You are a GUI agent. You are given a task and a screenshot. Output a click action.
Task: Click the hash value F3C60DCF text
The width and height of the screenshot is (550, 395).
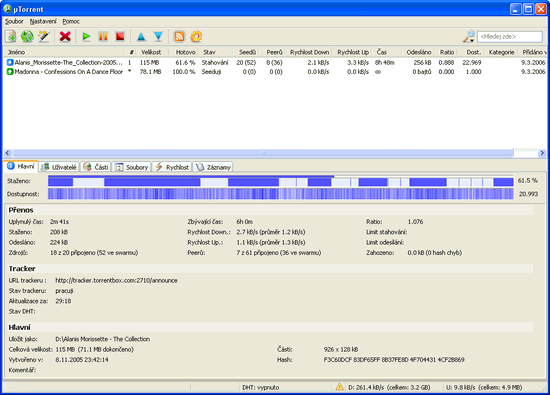pos(394,360)
